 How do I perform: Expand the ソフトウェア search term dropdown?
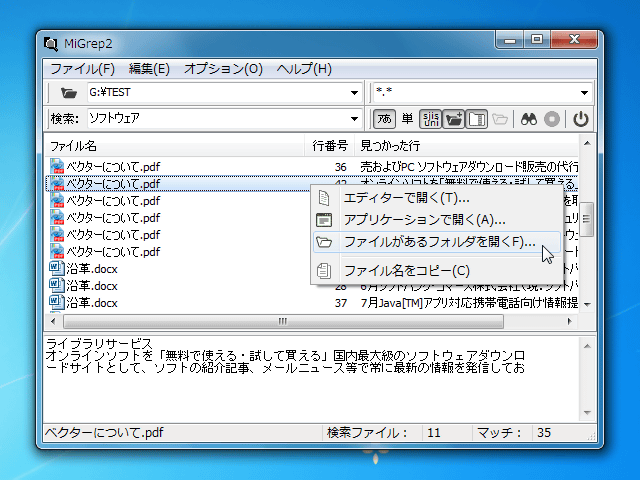(354, 119)
